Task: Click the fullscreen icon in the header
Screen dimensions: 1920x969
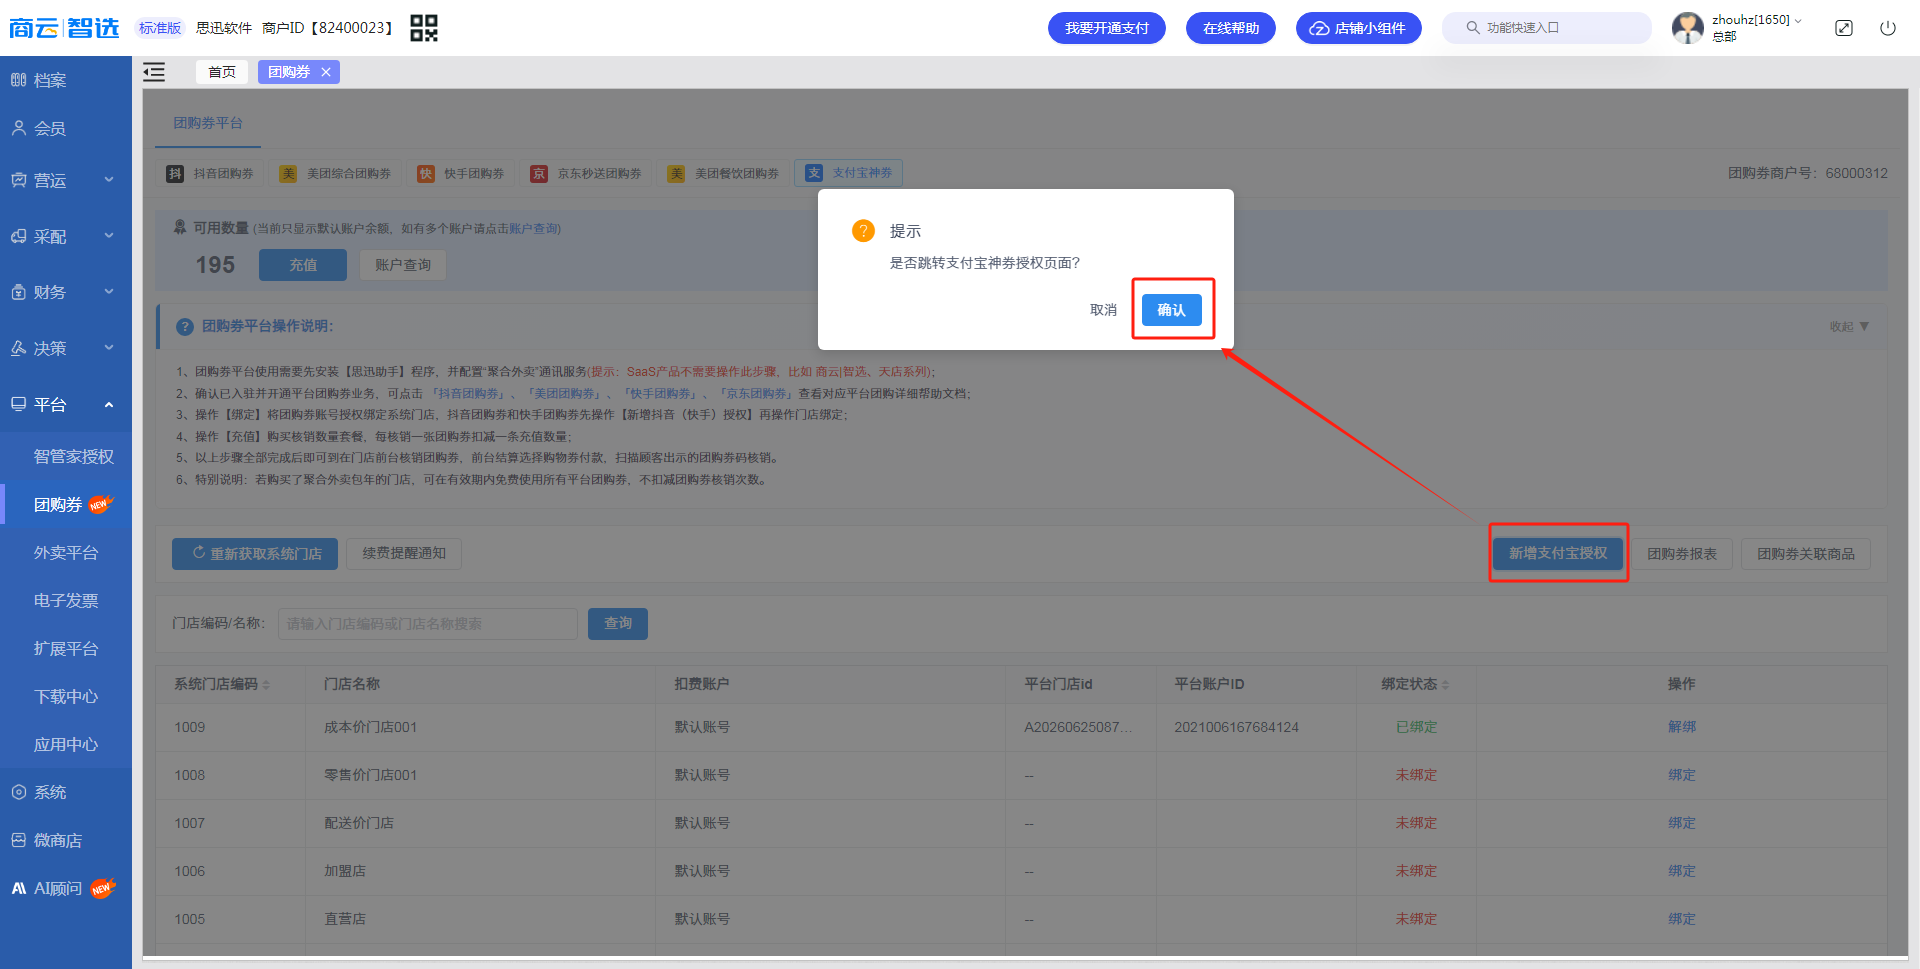Action: (x=1844, y=28)
